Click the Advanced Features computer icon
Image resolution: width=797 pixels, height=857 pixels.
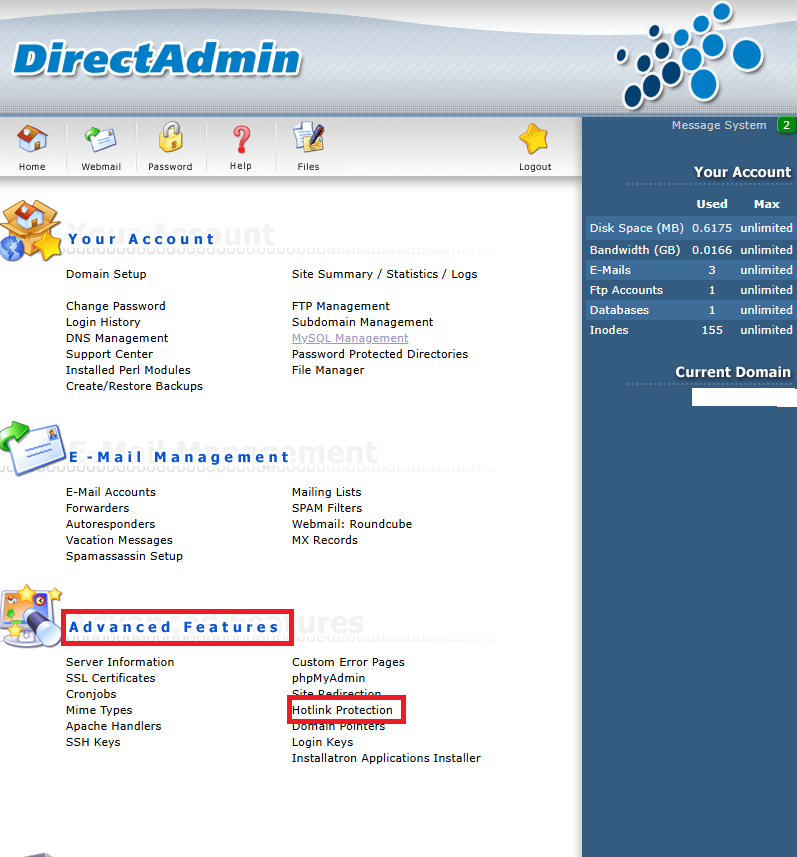click(31, 616)
